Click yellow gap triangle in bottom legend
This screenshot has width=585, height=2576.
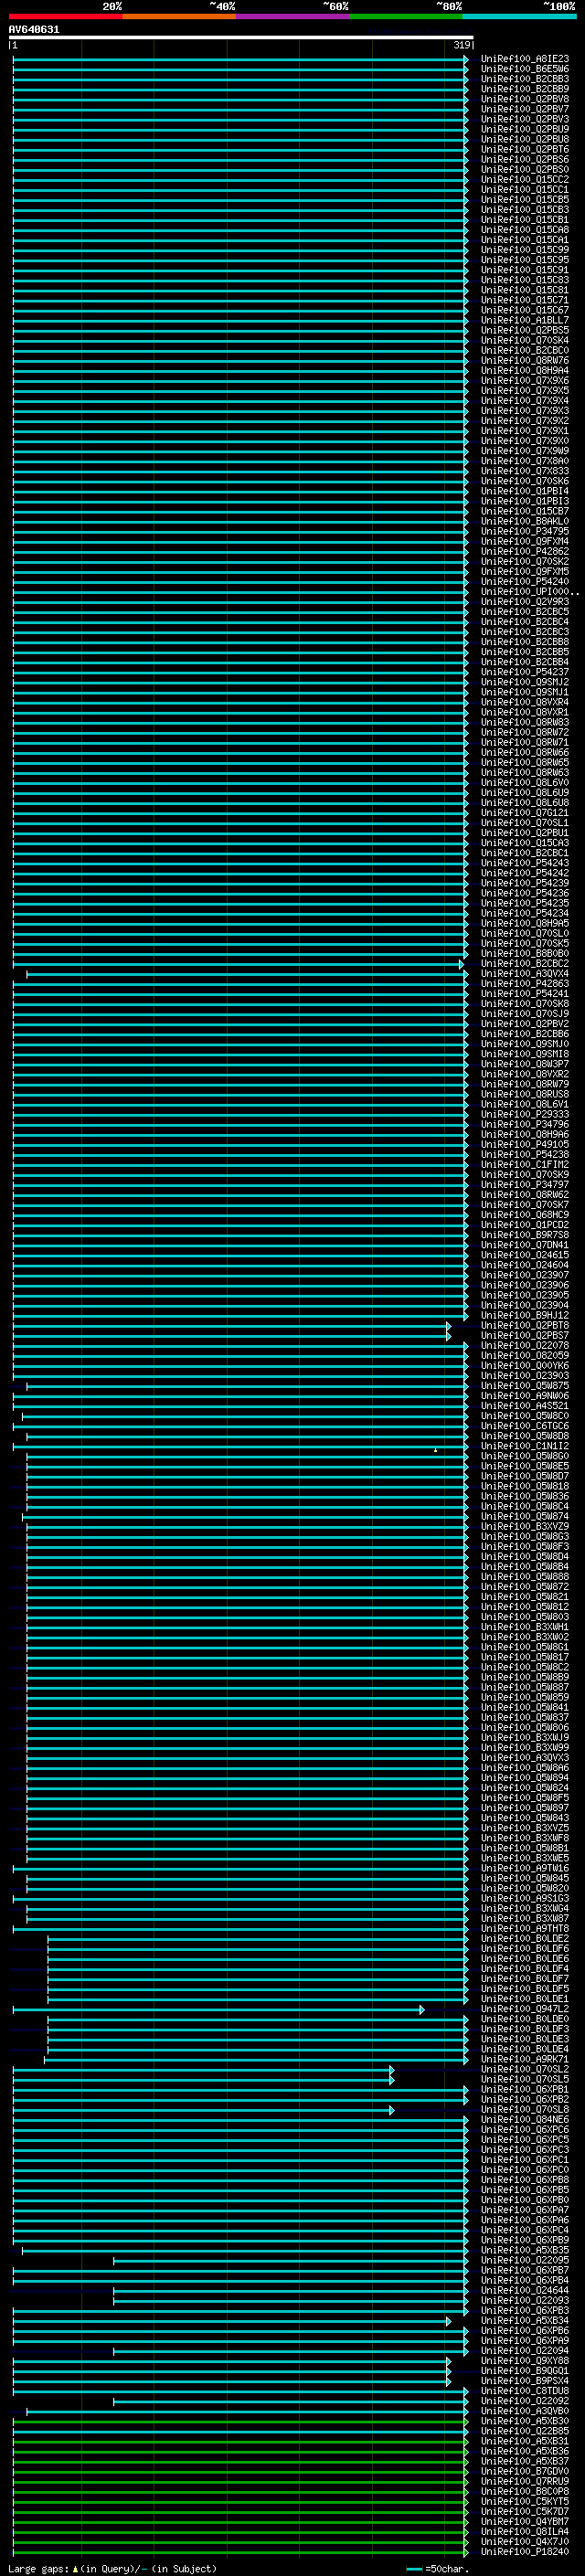[75, 2569]
